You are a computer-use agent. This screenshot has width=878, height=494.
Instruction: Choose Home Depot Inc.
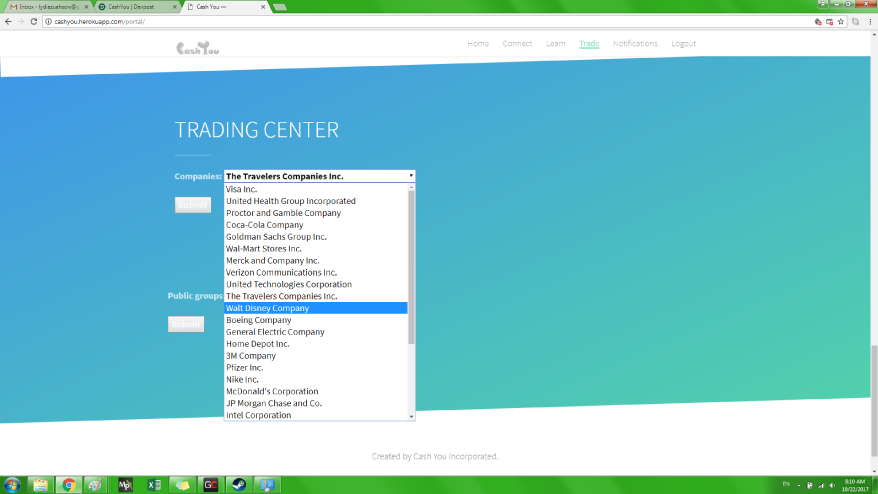coord(316,344)
